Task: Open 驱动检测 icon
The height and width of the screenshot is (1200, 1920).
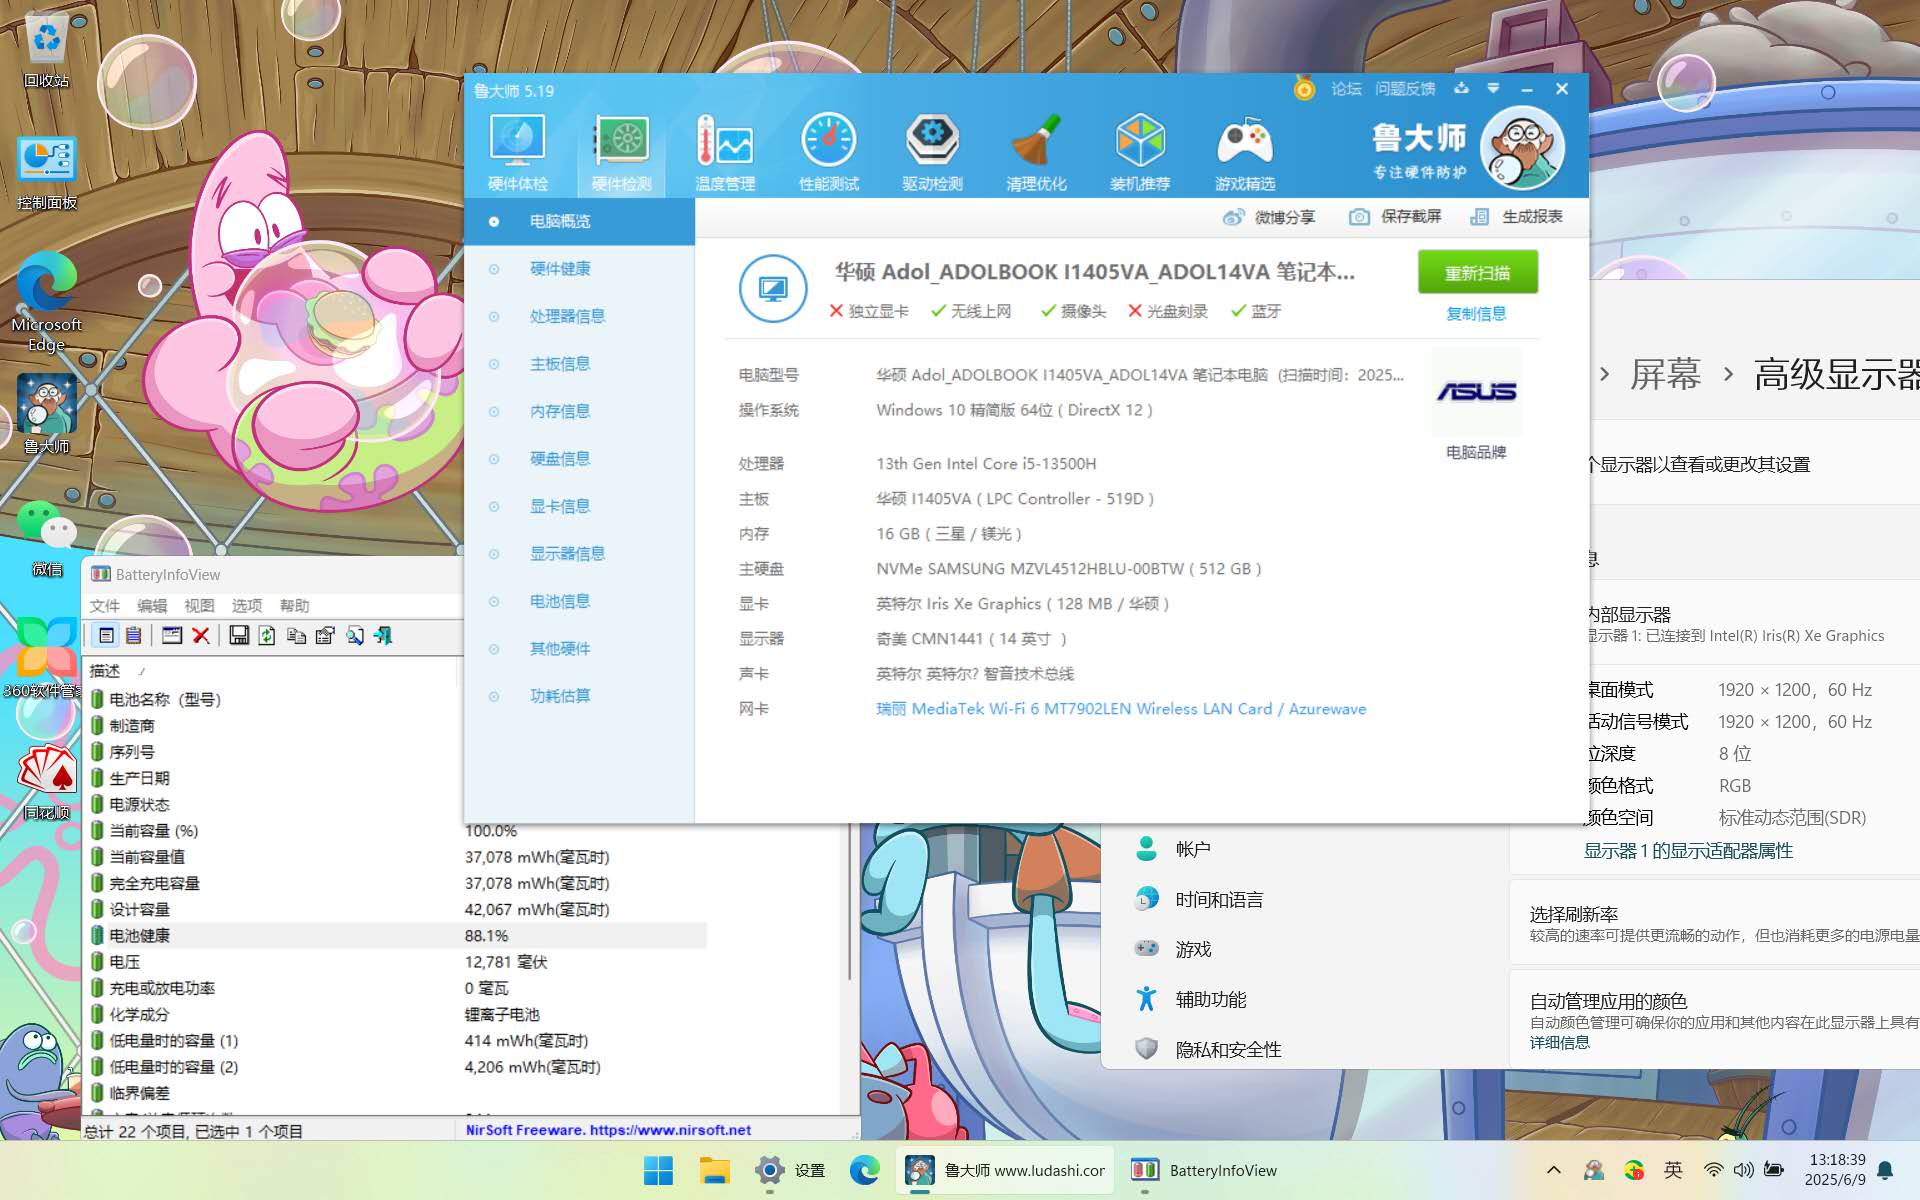Action: click(932, 152)
